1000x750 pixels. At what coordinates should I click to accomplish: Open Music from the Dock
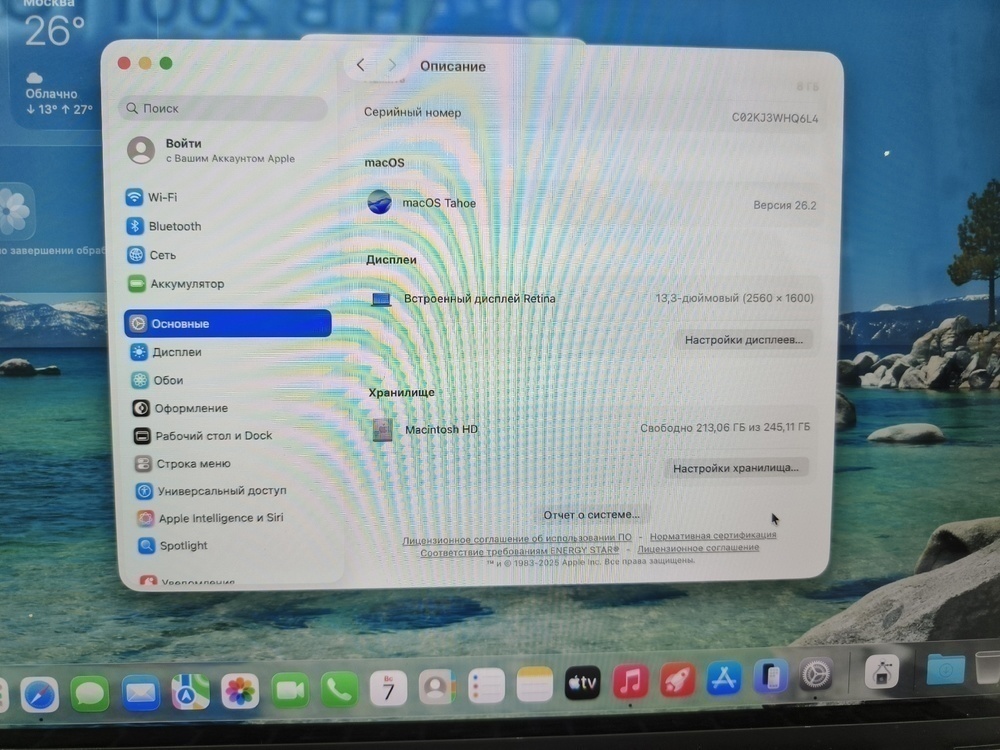[630, 681]
